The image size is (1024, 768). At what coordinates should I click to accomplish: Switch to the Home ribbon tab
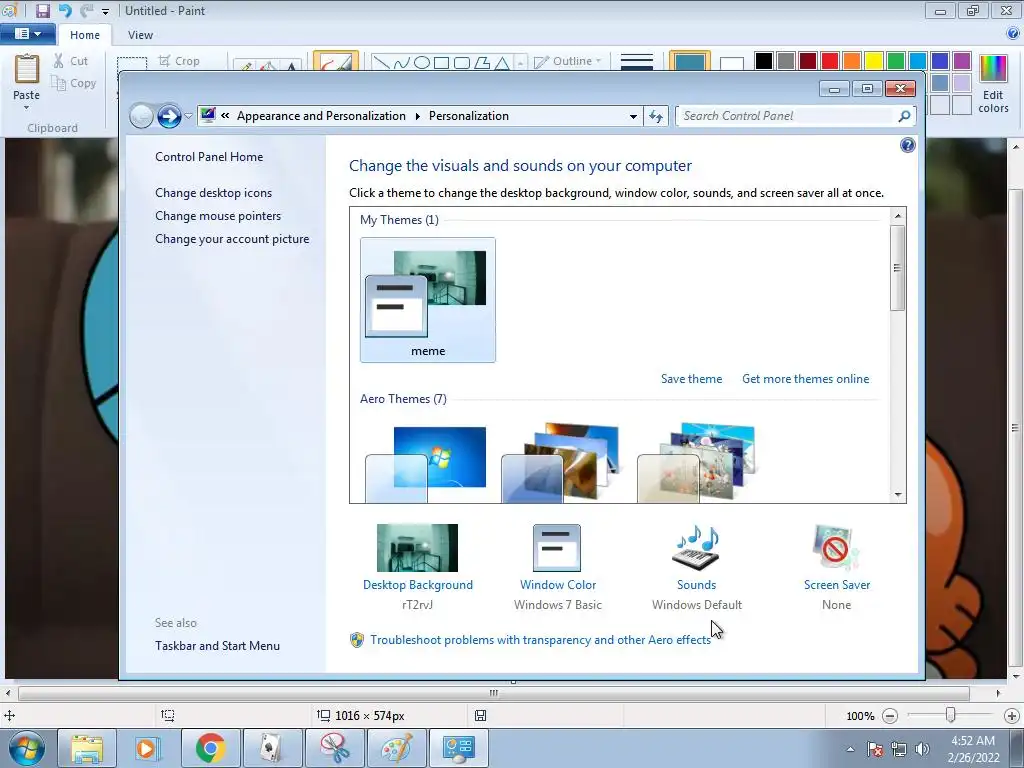coord(85,35)
